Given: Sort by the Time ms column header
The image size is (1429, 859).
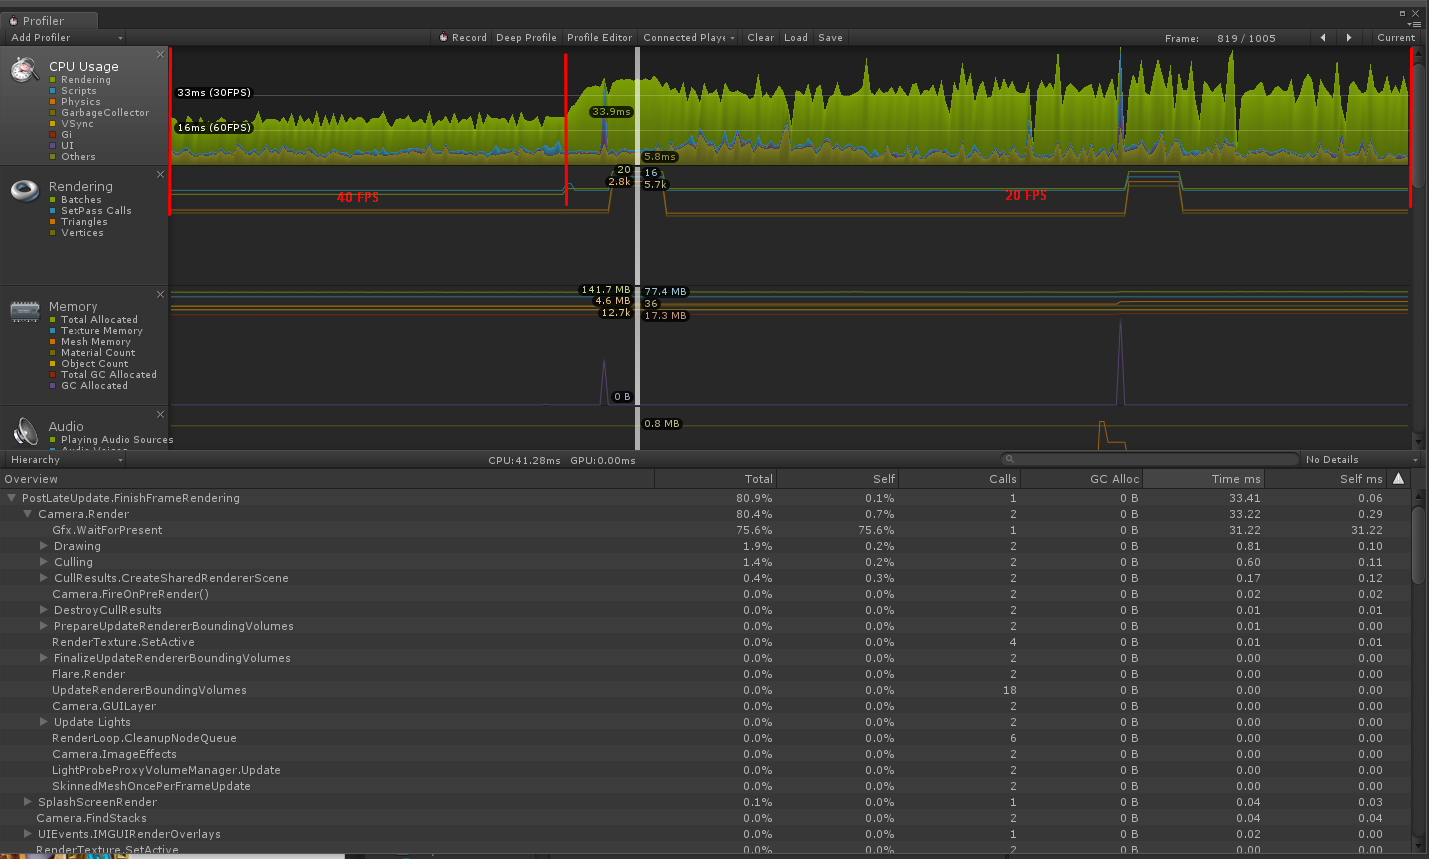Looking at the screenshot, I should point(1204,479).
